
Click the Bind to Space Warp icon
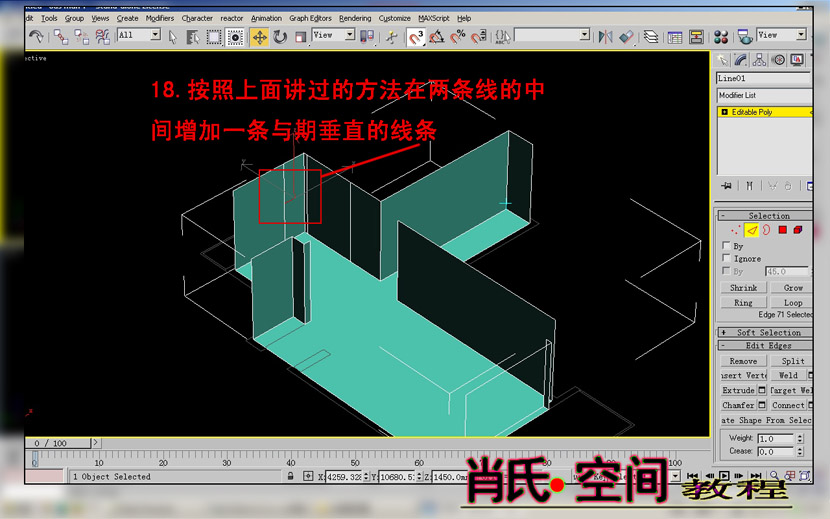click(x=102, y=37)
